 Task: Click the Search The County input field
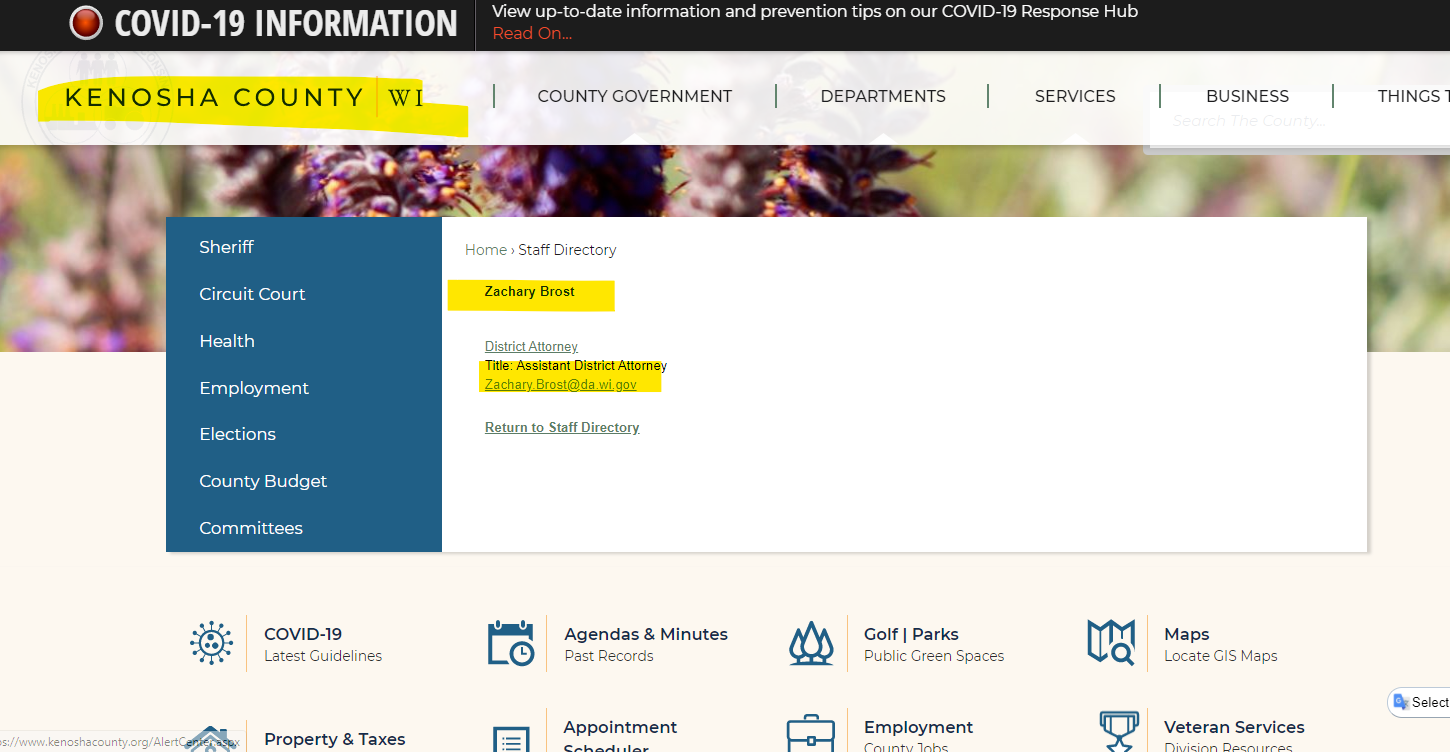tap(1300, 121)
